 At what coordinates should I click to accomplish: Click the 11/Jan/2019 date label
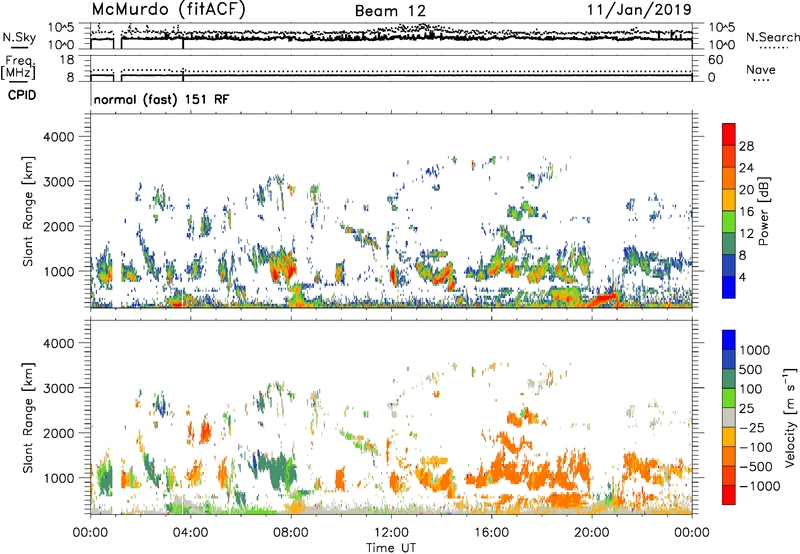pyautogui.click(x=639, y=10)
